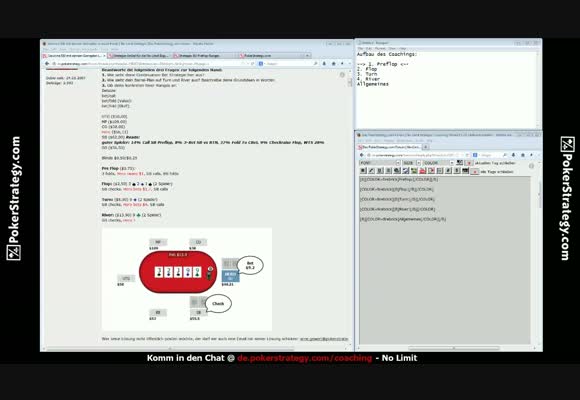Open downloads in the left browser toolbar

click(324, 64)
